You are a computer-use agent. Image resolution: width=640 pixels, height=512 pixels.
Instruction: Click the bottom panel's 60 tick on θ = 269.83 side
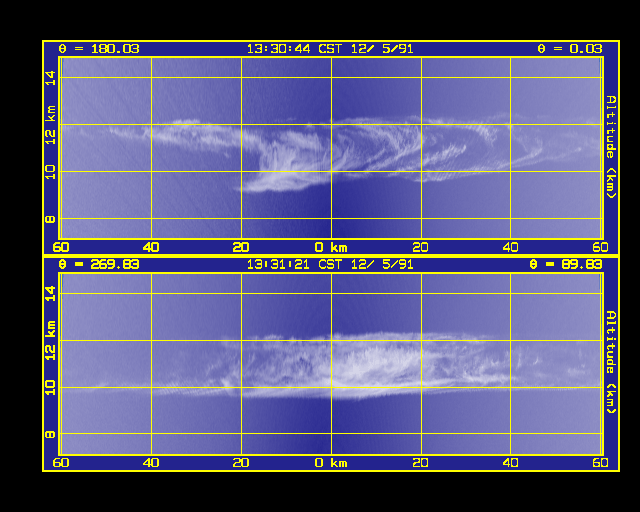61,463
